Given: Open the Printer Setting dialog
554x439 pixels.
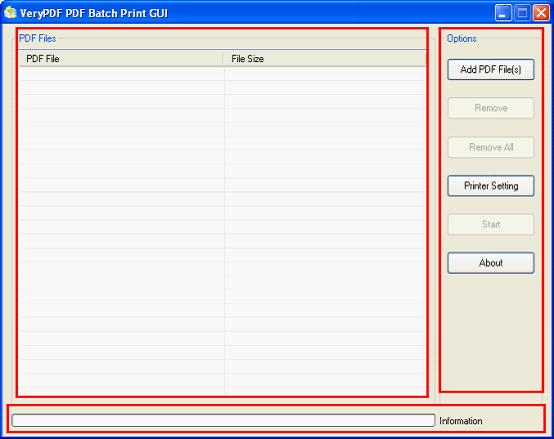Looking at the screenshot, I should click(x=491, y=186).
